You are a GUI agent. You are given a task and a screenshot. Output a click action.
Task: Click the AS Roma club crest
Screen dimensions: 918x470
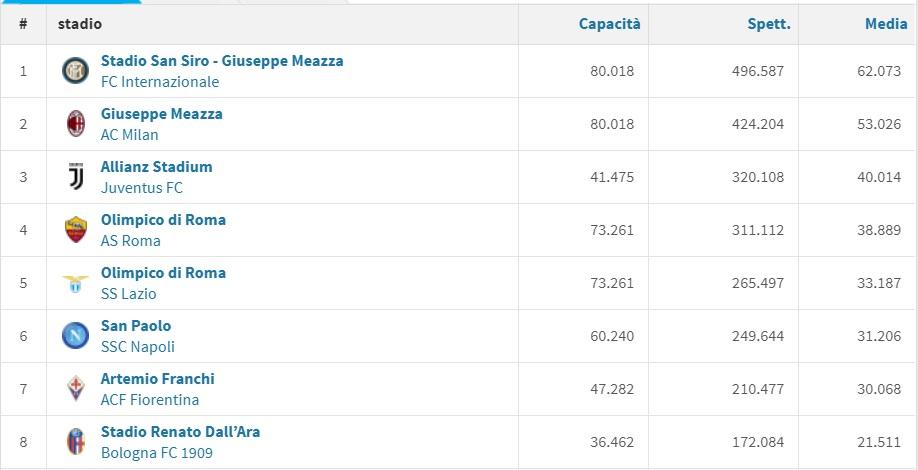[76, 229]
